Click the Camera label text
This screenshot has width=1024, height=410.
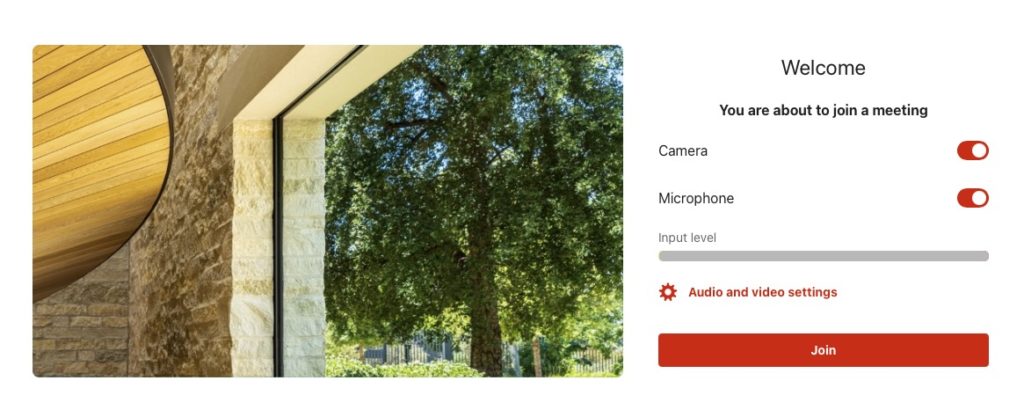682,151
